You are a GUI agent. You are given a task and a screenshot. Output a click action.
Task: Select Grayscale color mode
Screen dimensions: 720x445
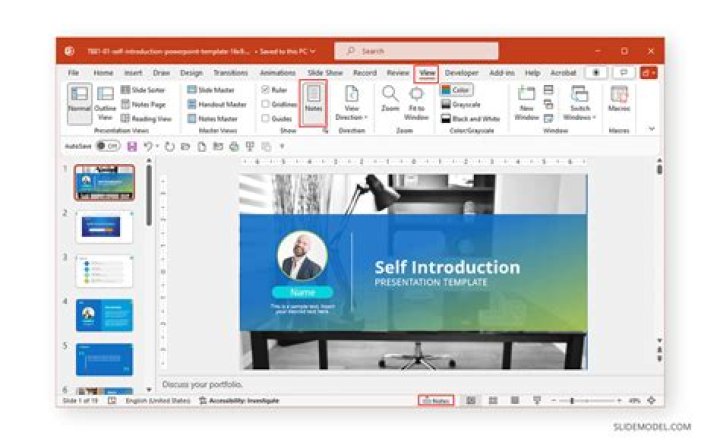click(461, 104)
